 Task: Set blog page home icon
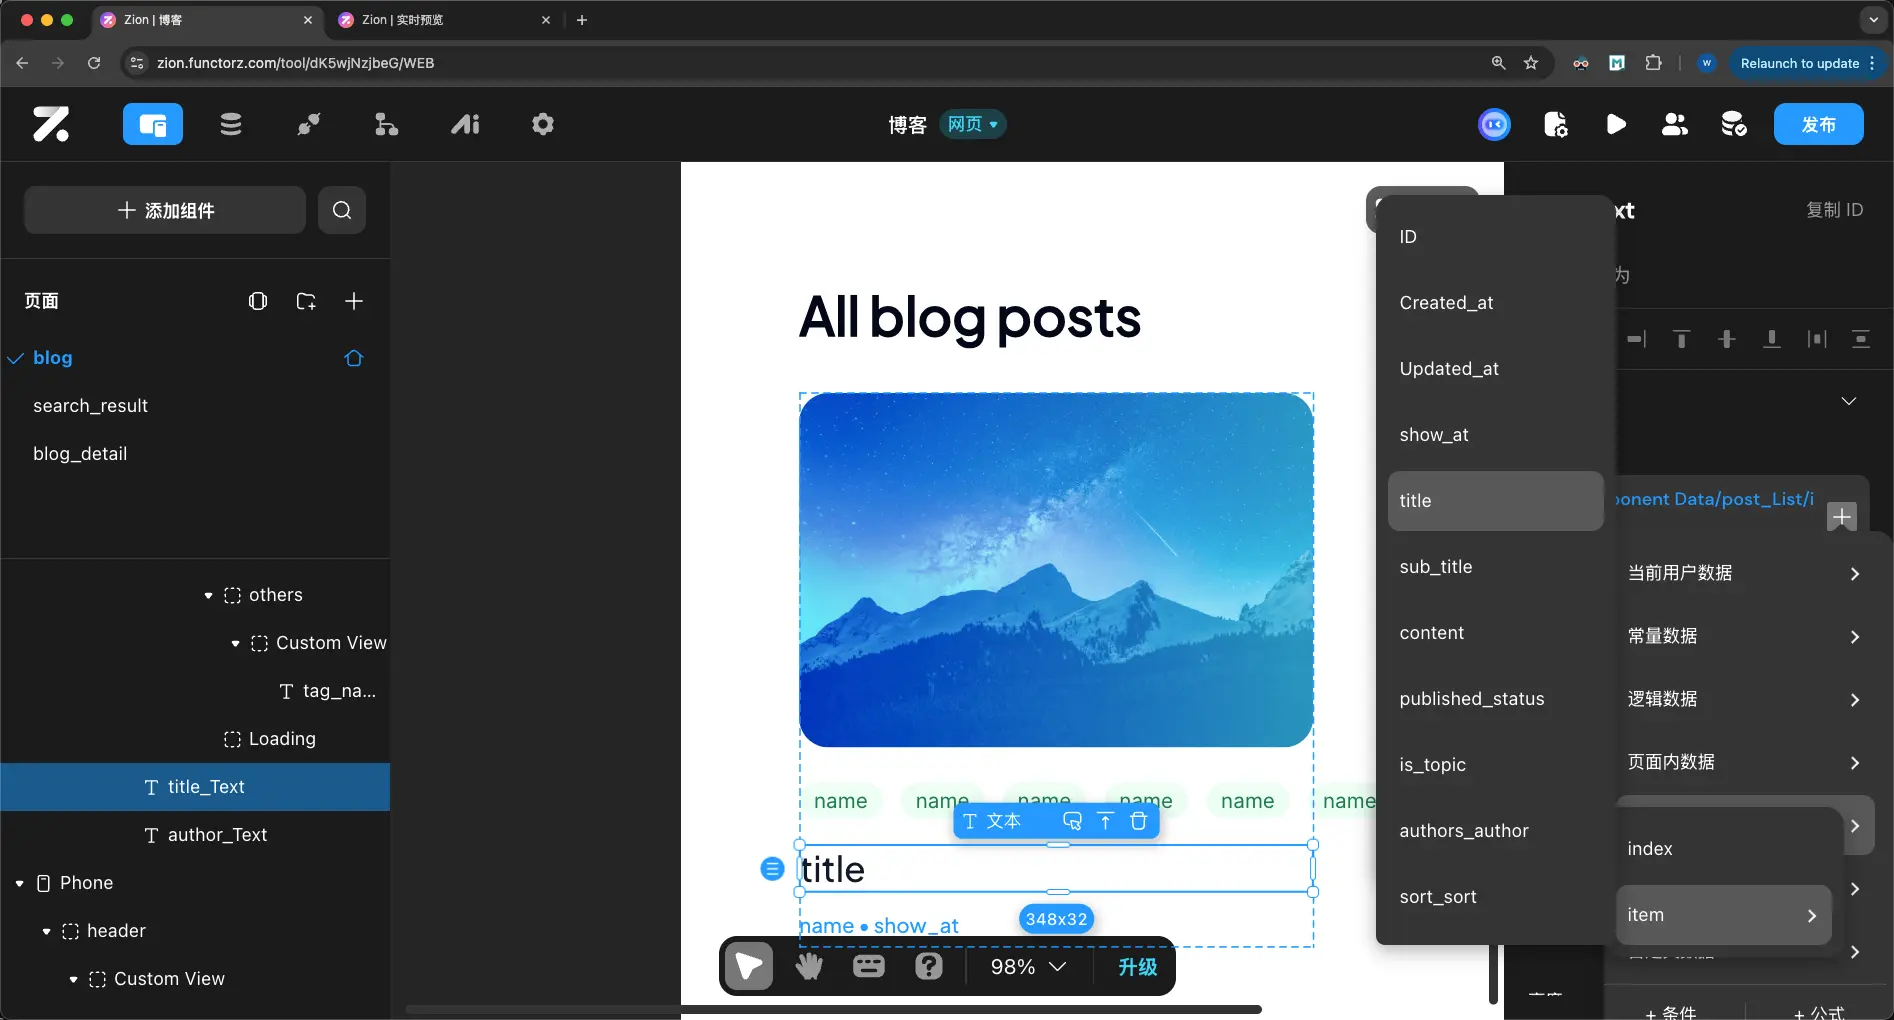coord(354,358)
